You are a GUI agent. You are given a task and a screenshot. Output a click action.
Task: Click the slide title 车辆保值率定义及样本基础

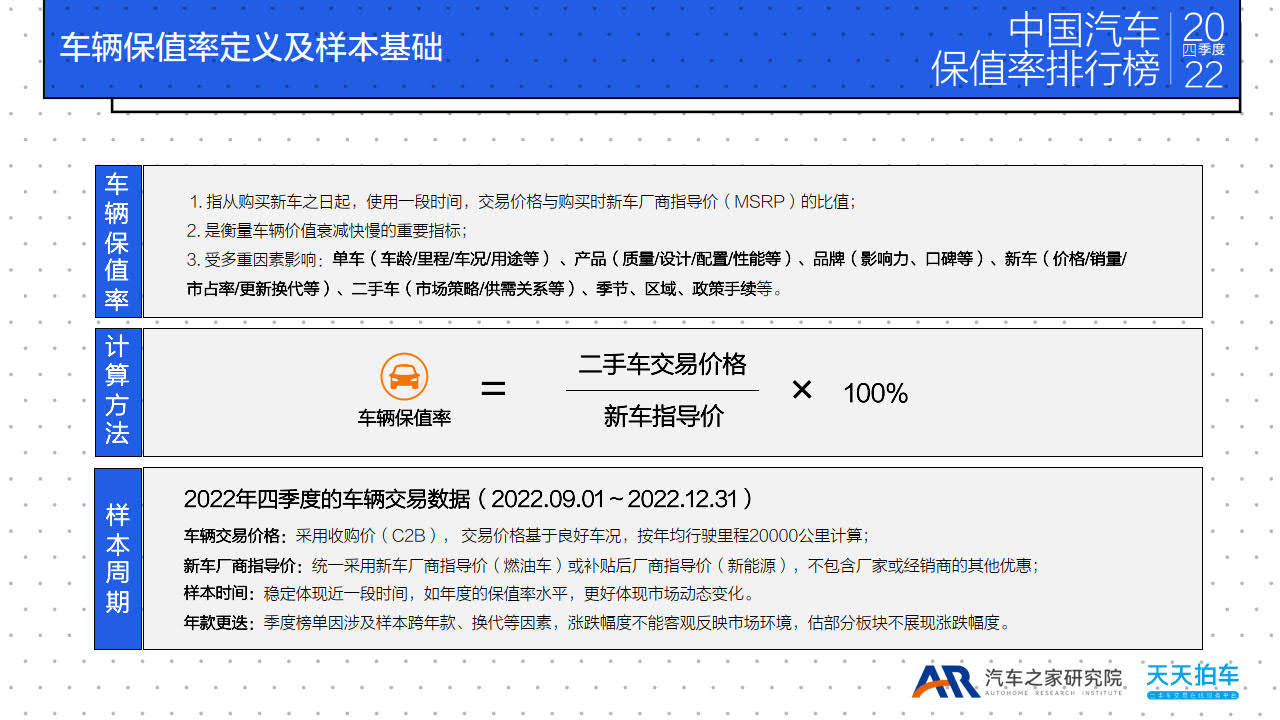251,47
